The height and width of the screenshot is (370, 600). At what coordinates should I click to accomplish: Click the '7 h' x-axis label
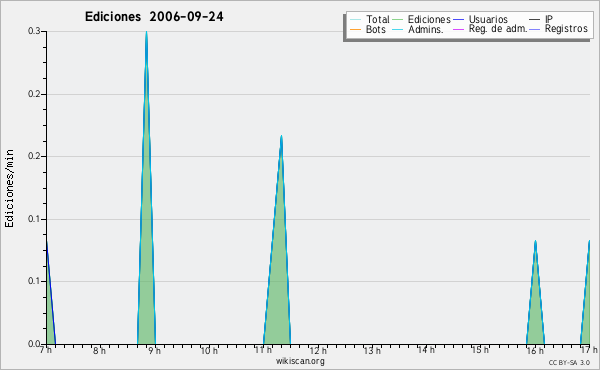46,350
